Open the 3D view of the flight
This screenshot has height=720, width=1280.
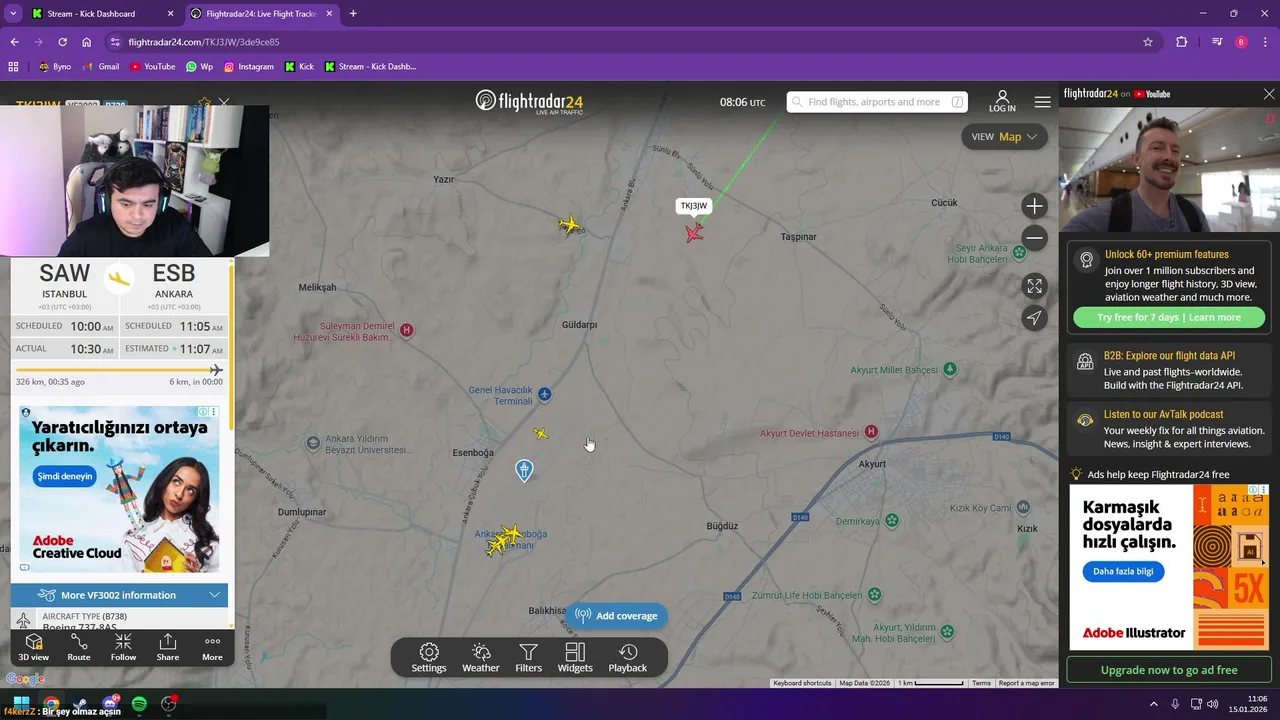point(33,647)
